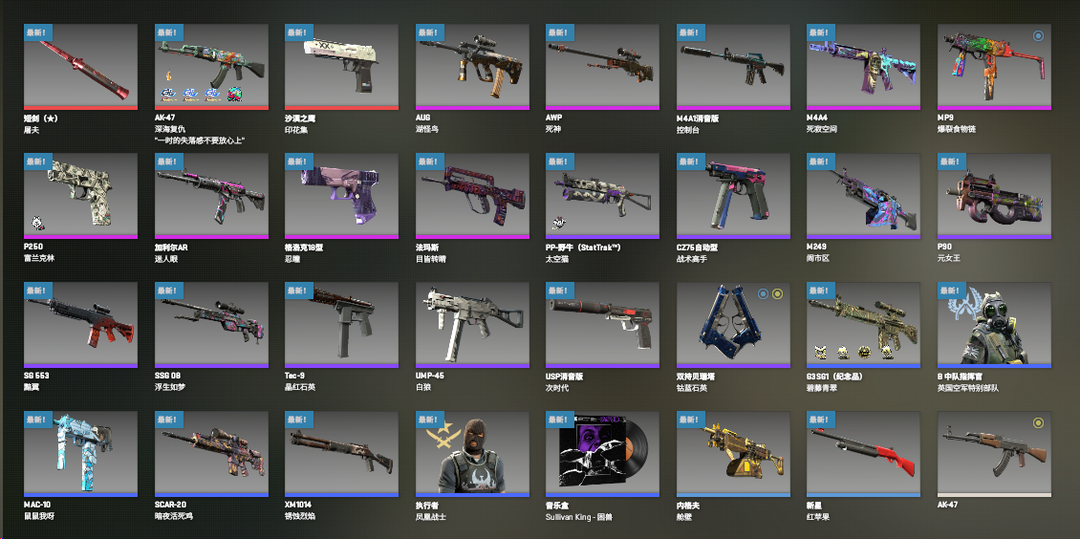This screenshot has height=539, width=1080.
Task: Select the gold 内格夫 船堡 machine gun
Action: tap(733, 454)
